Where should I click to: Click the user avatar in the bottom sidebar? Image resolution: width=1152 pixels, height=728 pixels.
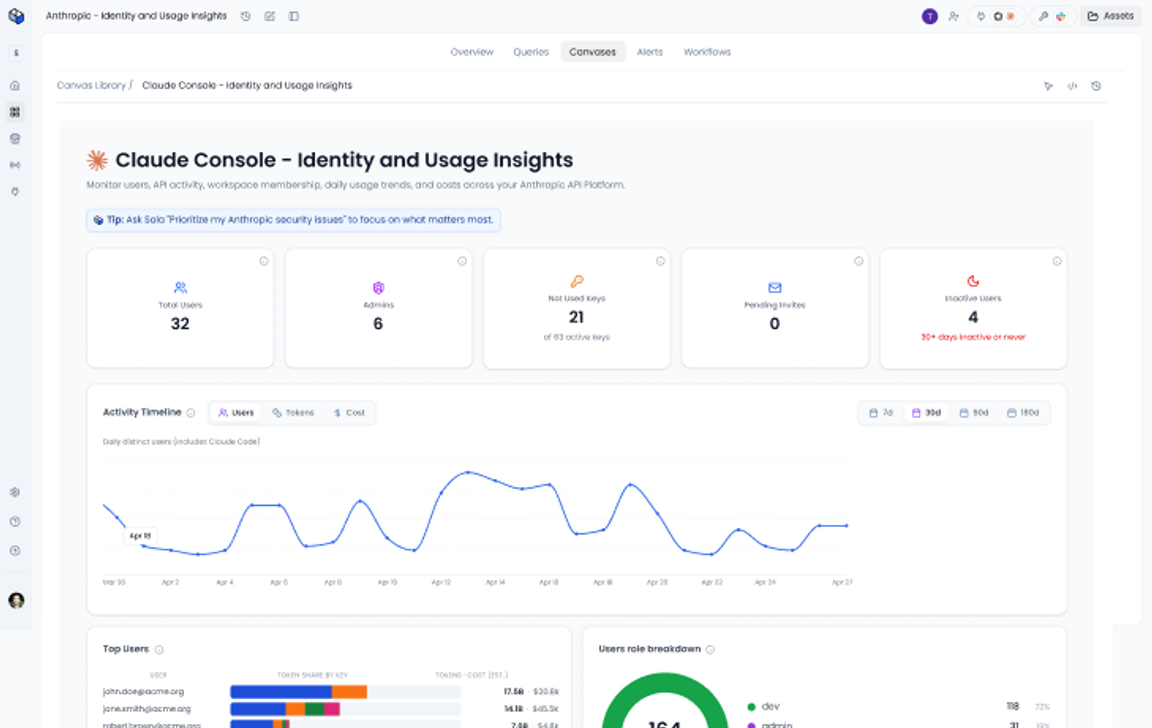tap(16, 599)
